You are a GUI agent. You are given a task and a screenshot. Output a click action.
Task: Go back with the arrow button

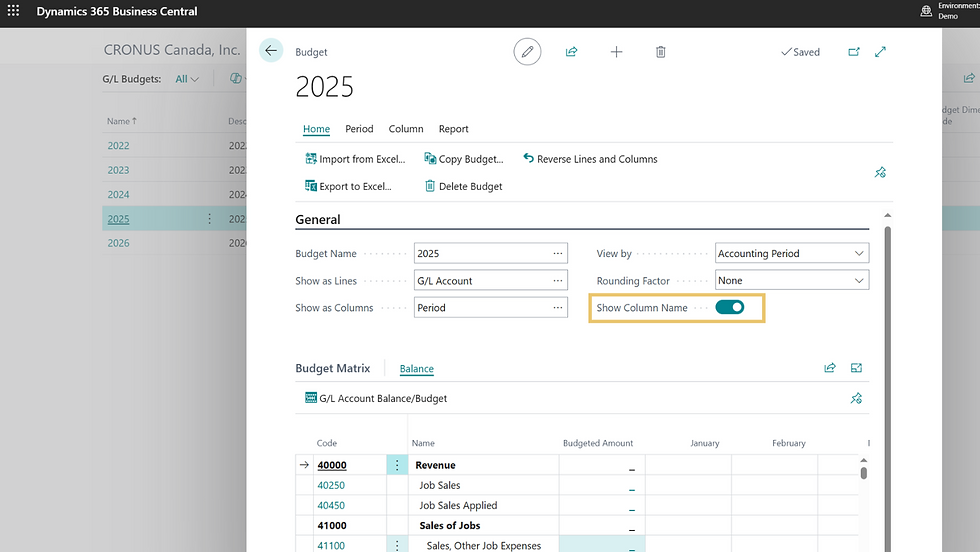(271, 51)
